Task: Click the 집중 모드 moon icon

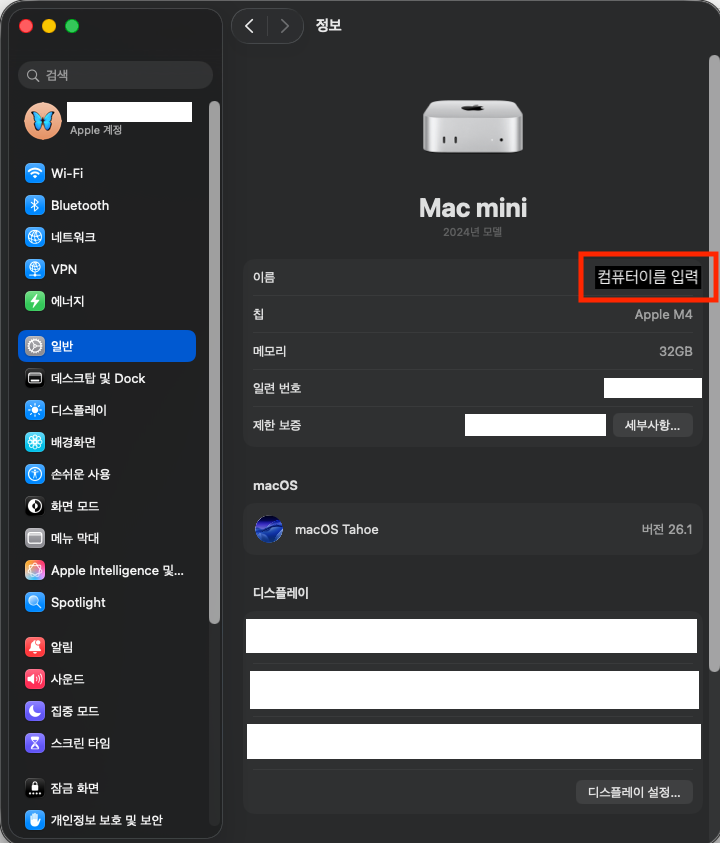Action: click(x=35, y=711)
